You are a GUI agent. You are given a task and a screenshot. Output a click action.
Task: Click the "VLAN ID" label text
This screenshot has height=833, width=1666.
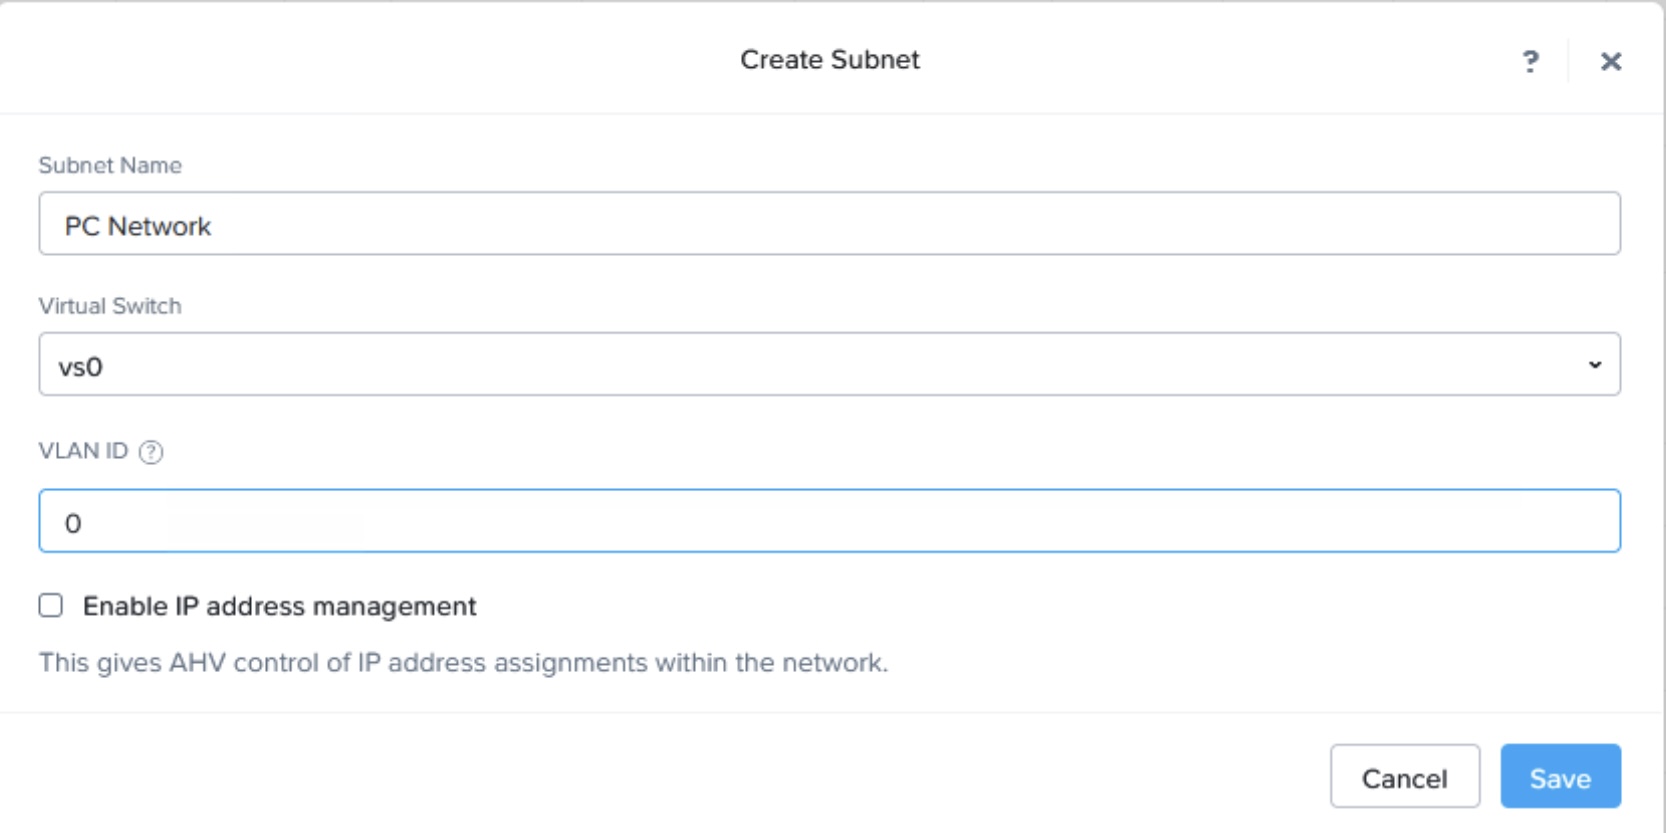(x=83, y=451)
